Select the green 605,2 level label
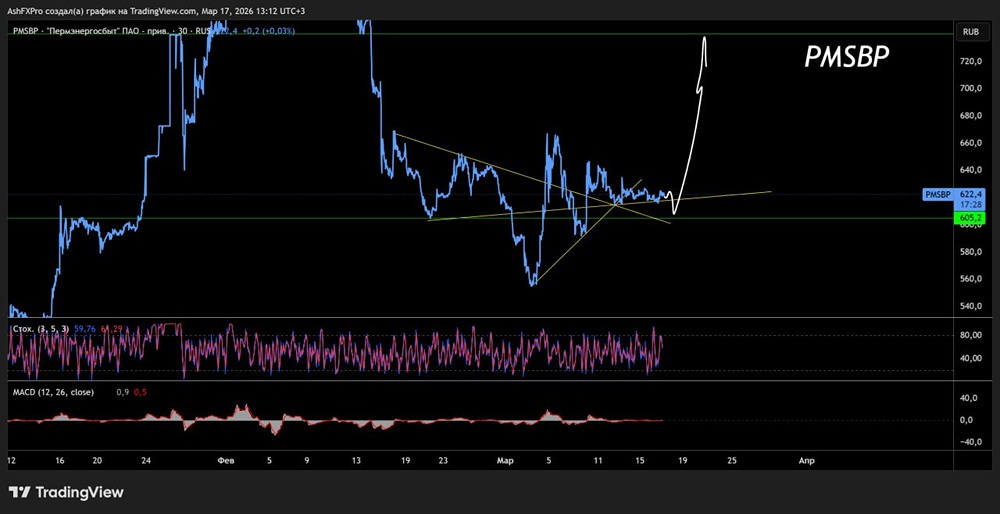 (970, 218)
